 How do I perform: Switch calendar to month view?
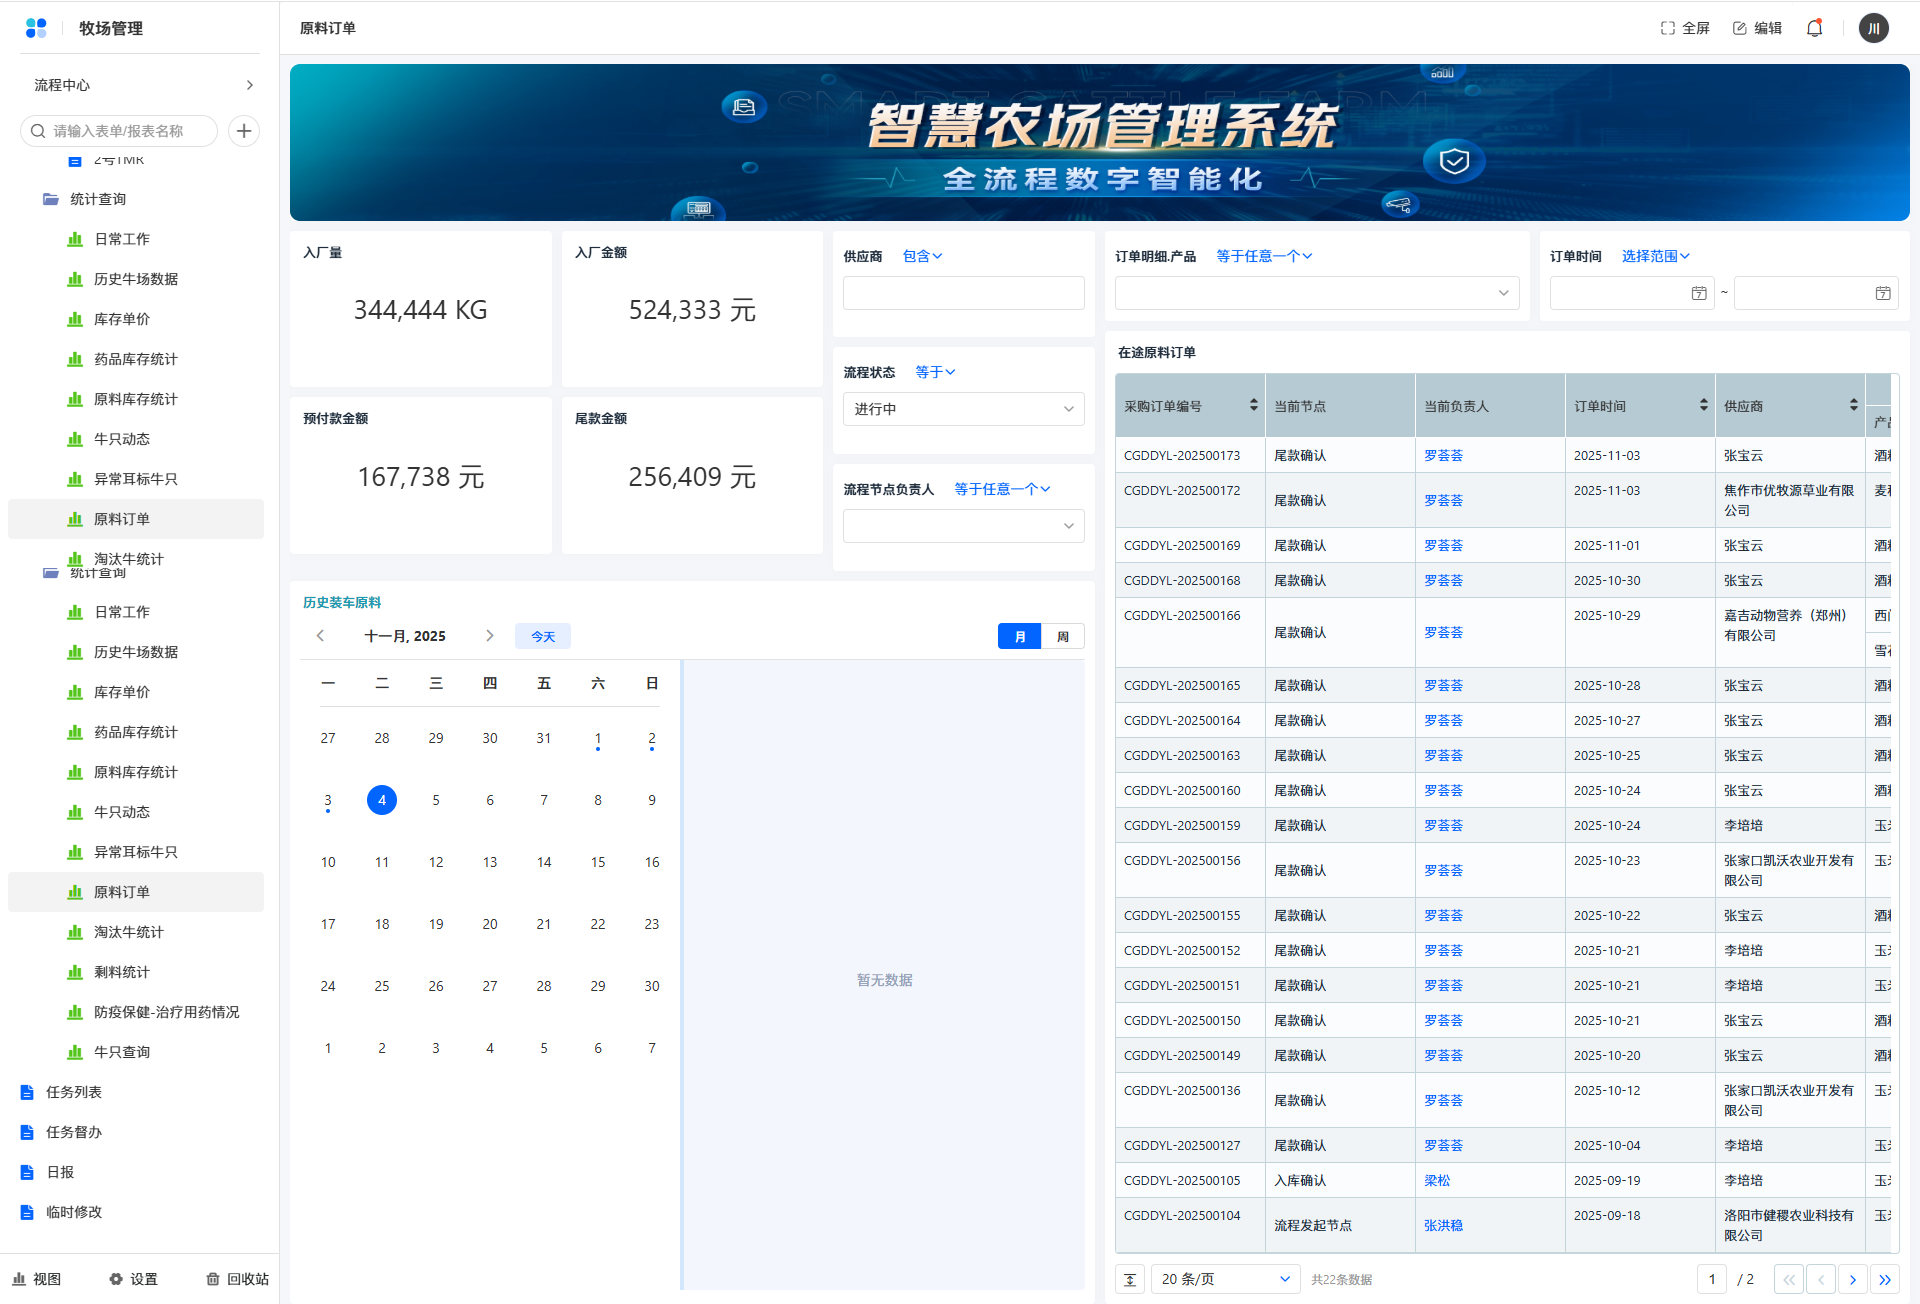coord(1019,636)
